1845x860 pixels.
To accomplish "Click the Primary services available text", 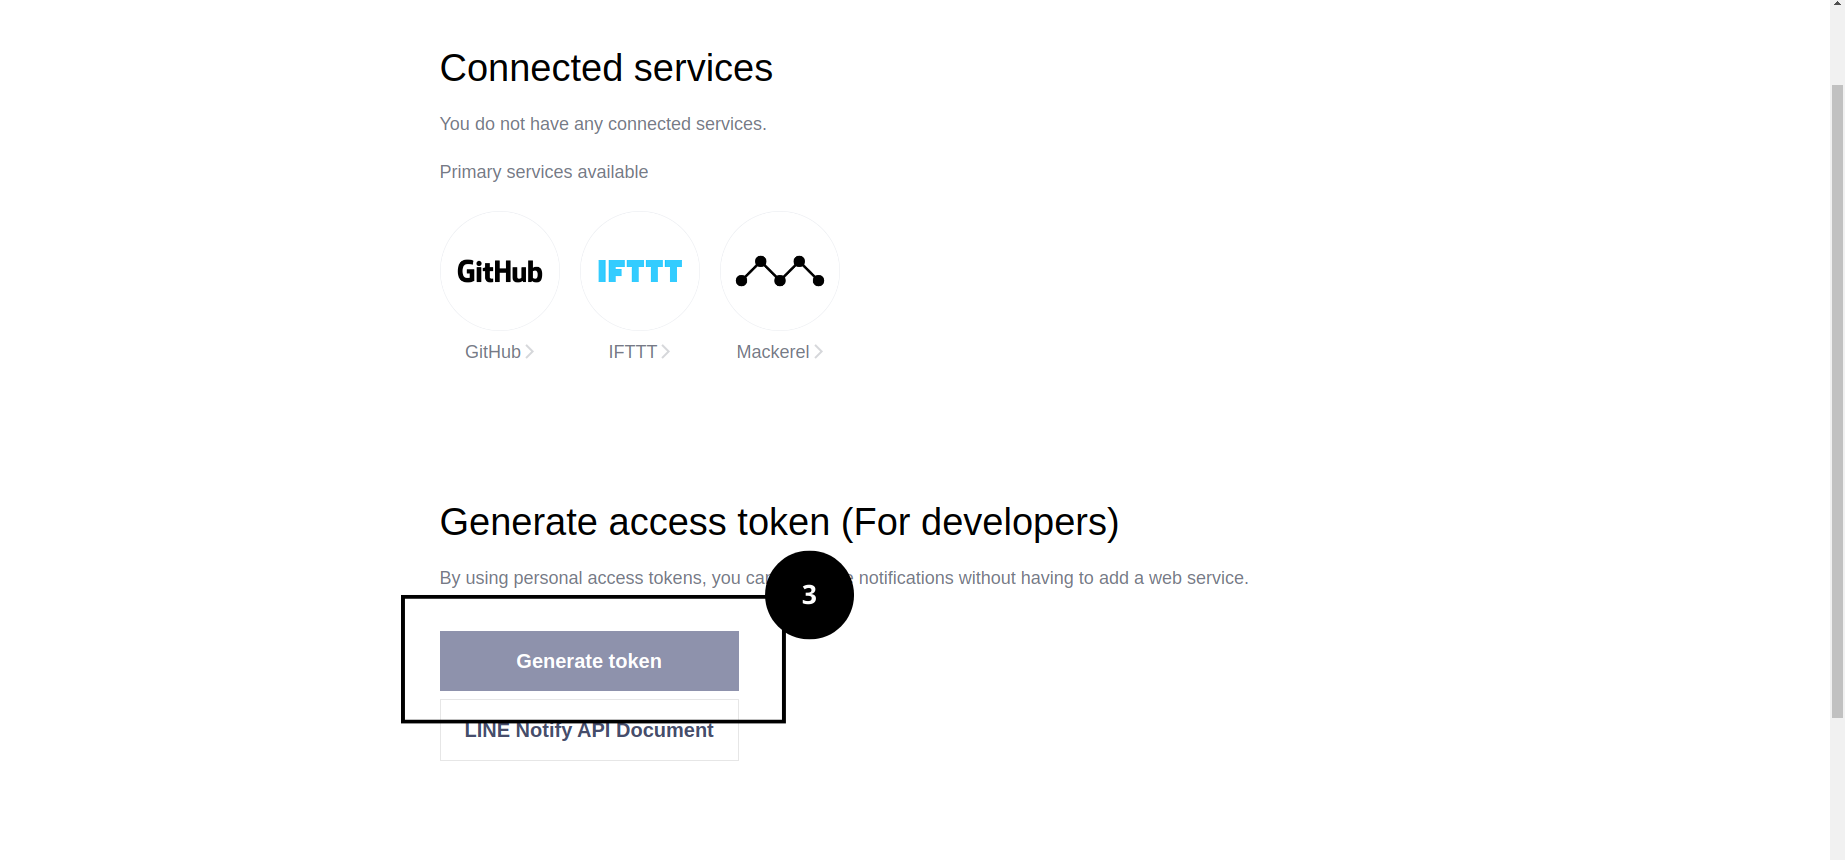I will click(544, 172).
